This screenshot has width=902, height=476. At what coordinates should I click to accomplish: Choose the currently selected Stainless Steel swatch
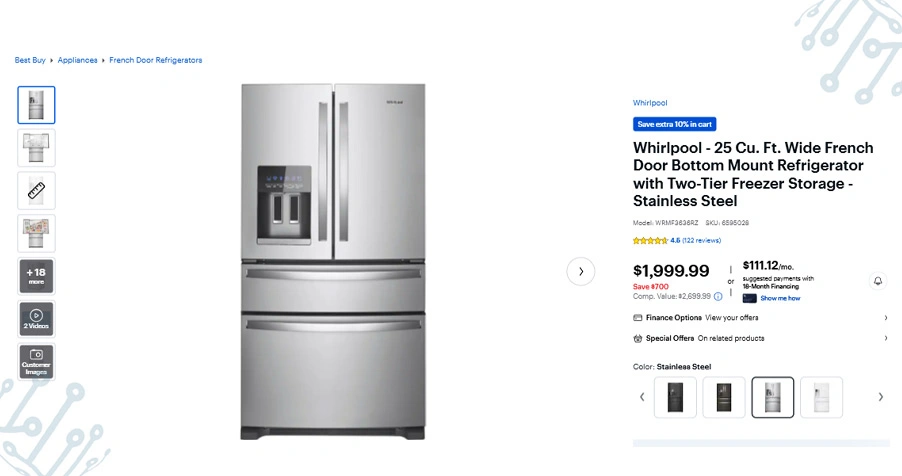pyautogui.click(x=773, y=397)
